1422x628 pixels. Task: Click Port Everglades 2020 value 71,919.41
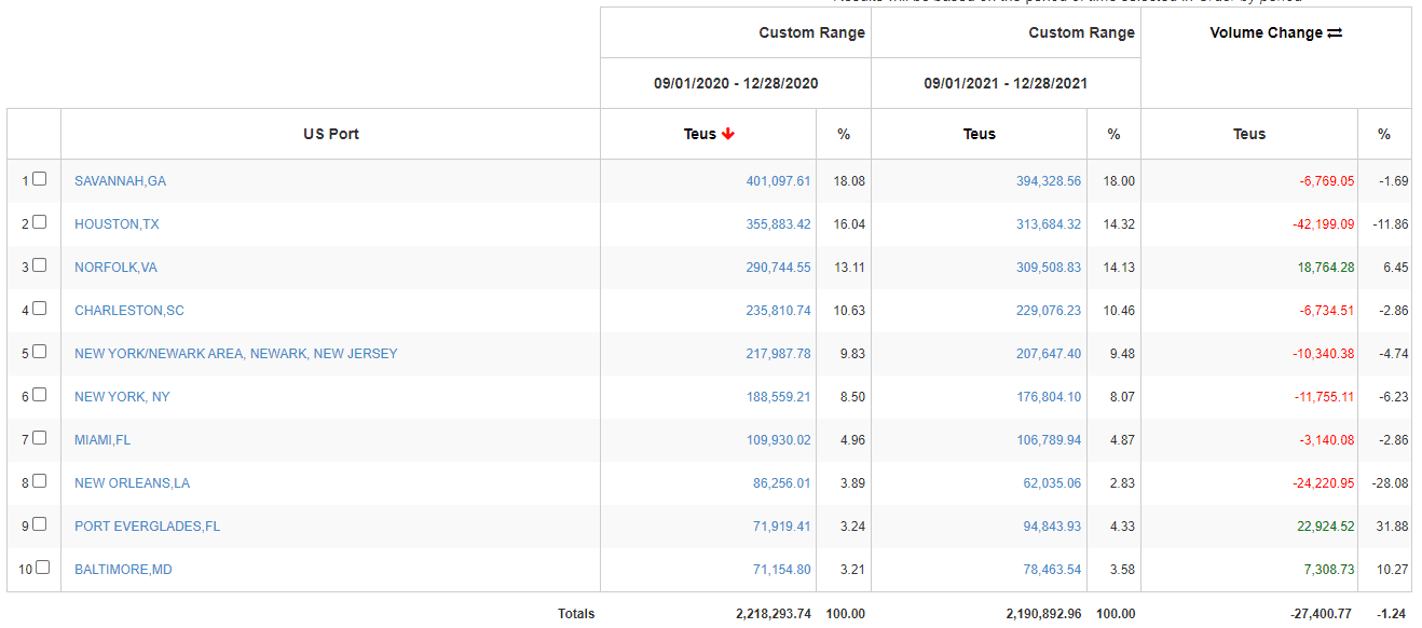[782, 526]
